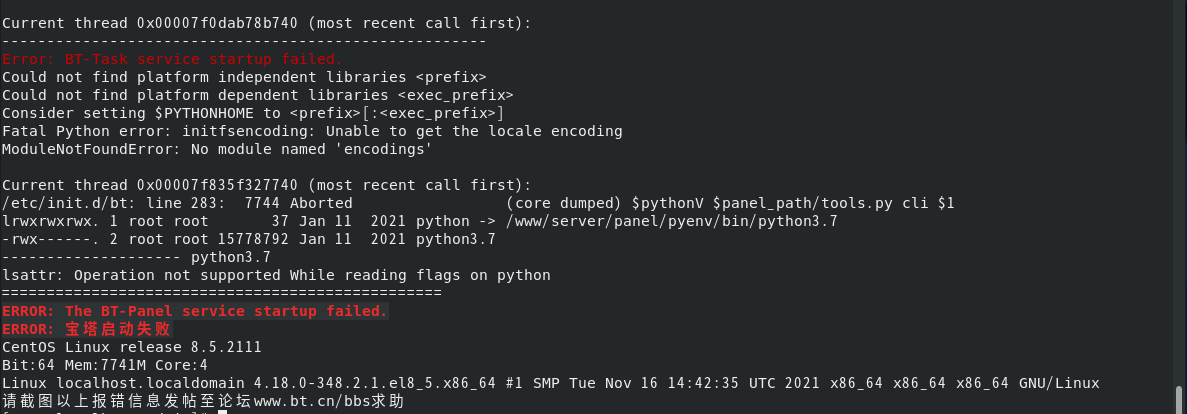The height and width of the screenshot is (414, 1187).
Task: Open the www.bt.cn/bbs forum URL
Action: pos(329,401)
